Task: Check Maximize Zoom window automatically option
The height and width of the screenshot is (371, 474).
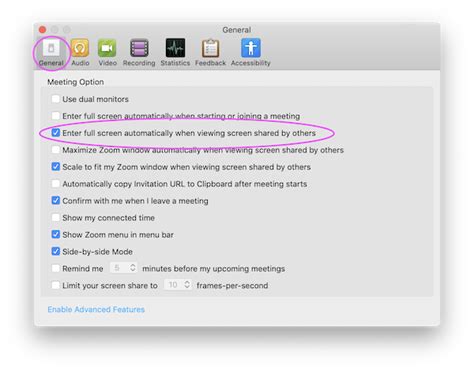Action: pos(56,150)
